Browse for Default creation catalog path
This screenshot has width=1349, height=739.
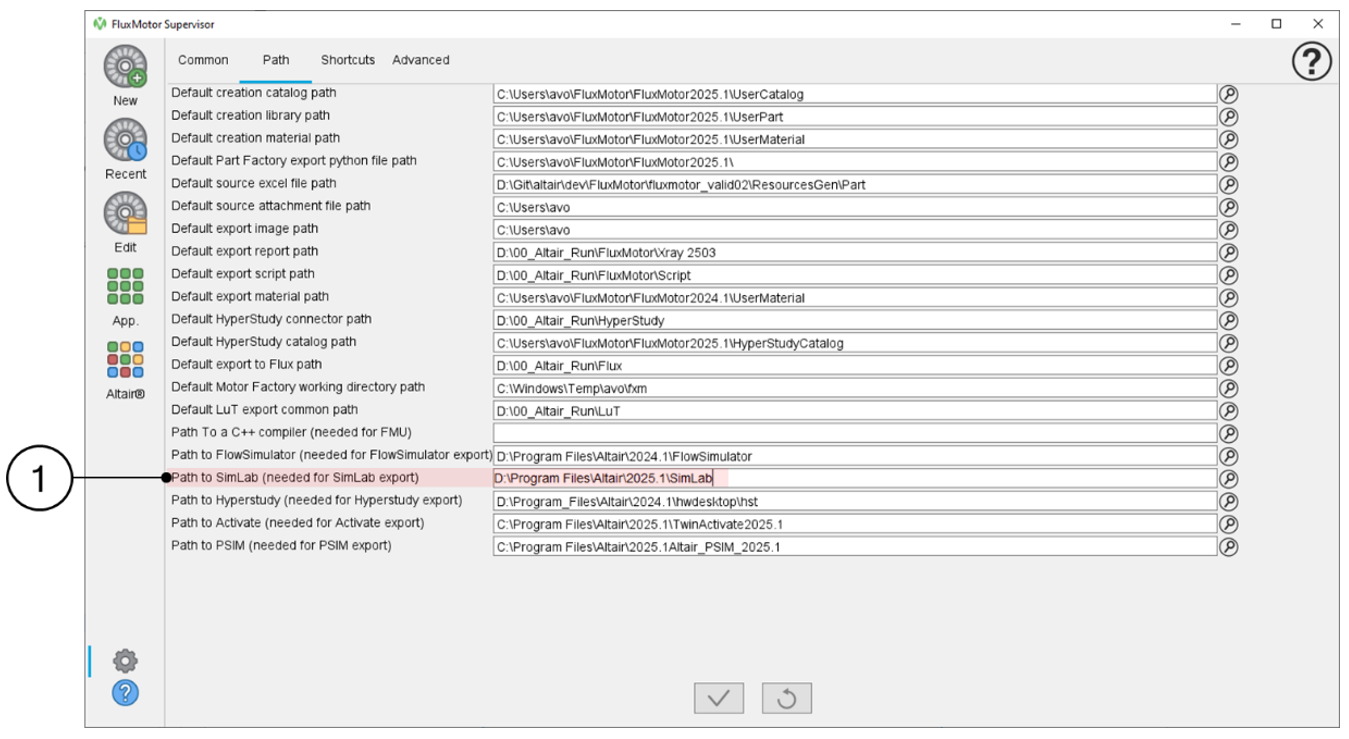click(1229, 94)
